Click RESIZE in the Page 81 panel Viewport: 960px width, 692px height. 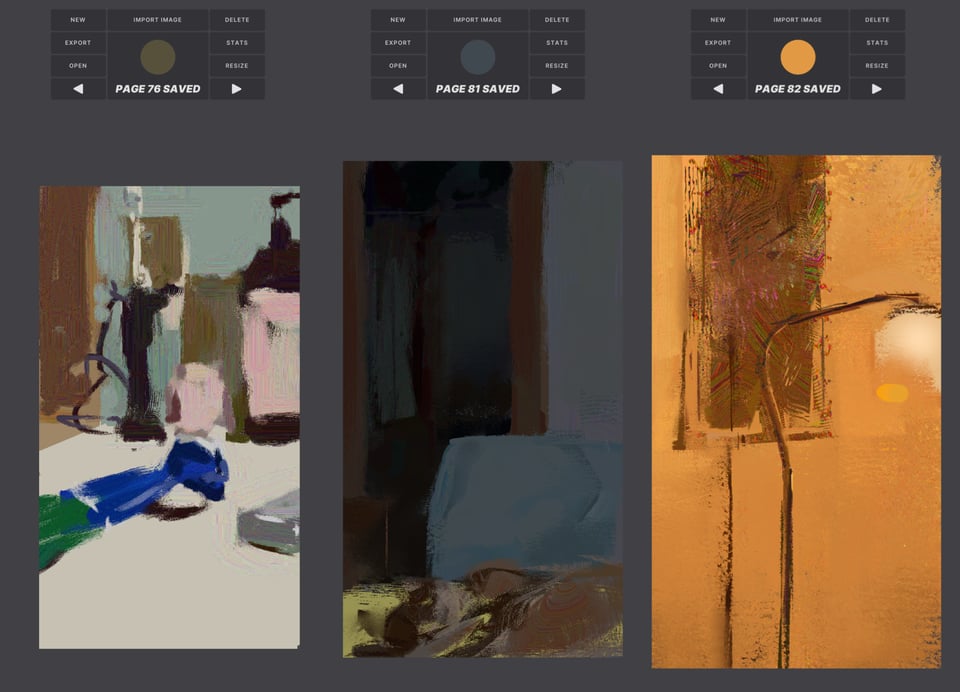pyautogui.click(x=557, y=66)
